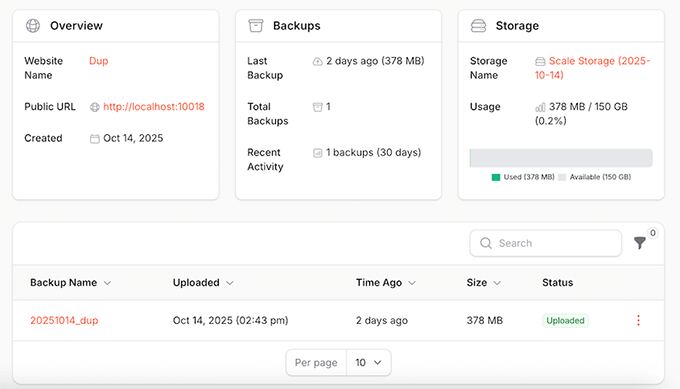The height and width of the screenshot is (389, 680).
Task: Click the green Used (378 MB) legend swatch
Action: click(496, 177)
